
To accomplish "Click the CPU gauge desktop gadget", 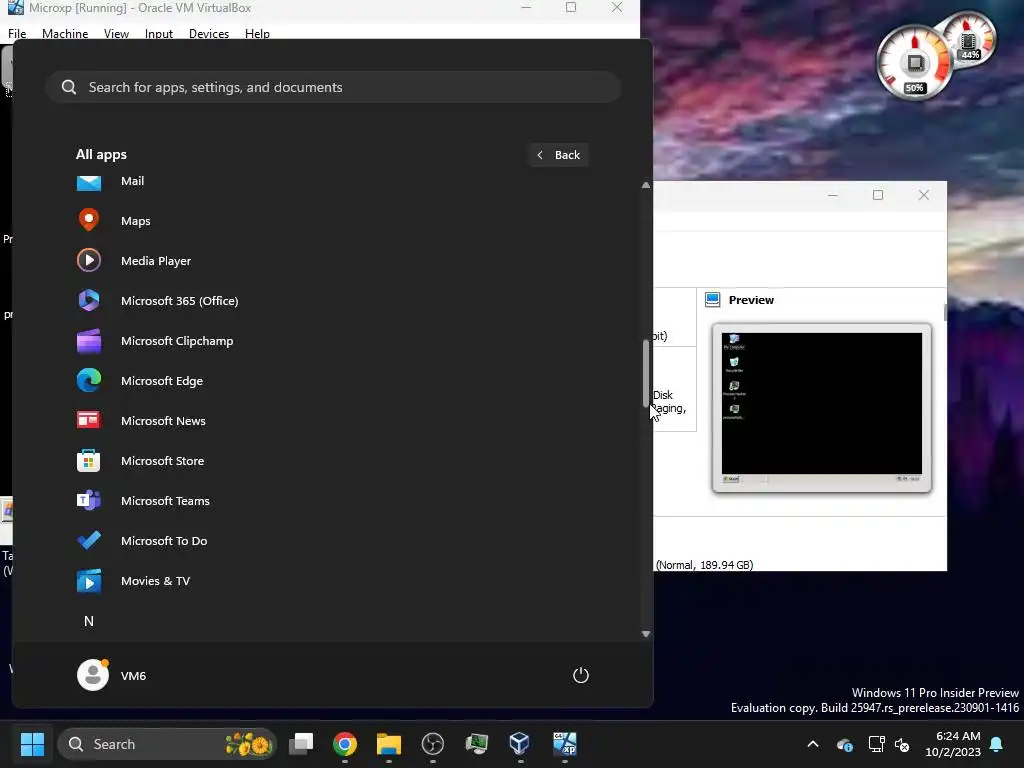I will tap(914, 63).
